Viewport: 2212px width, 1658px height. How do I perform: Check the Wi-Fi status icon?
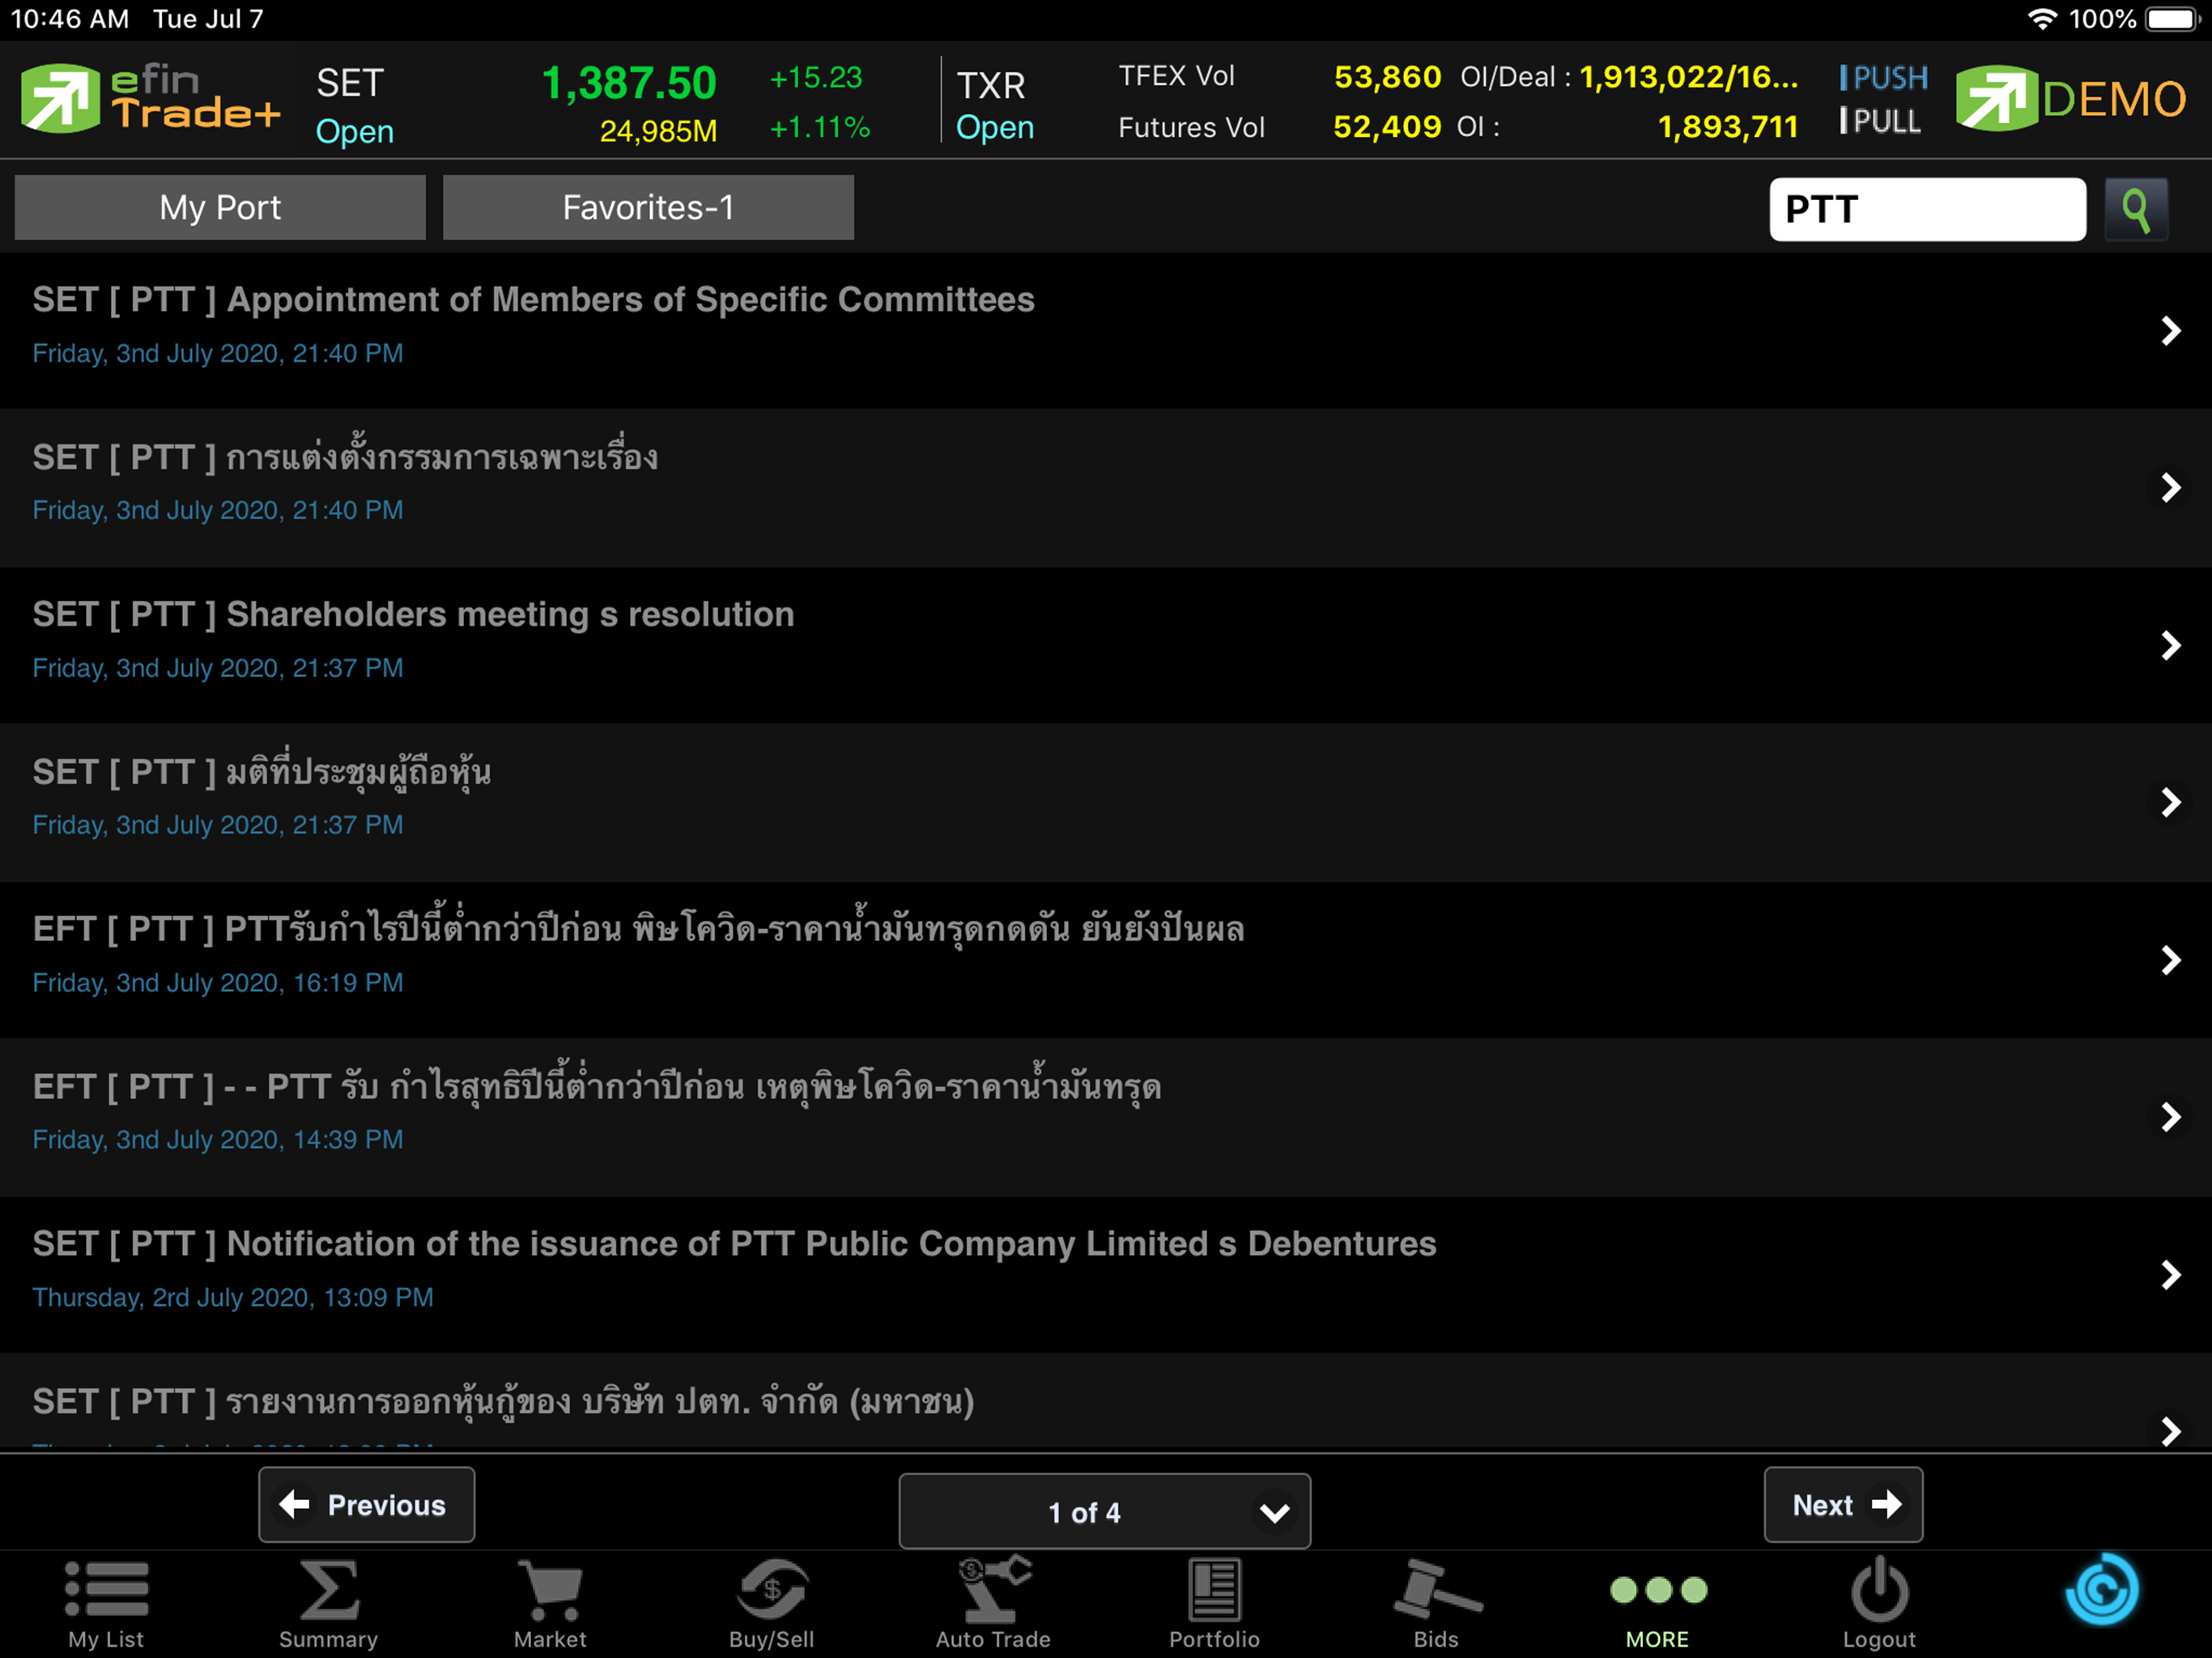click(2041, 19)
